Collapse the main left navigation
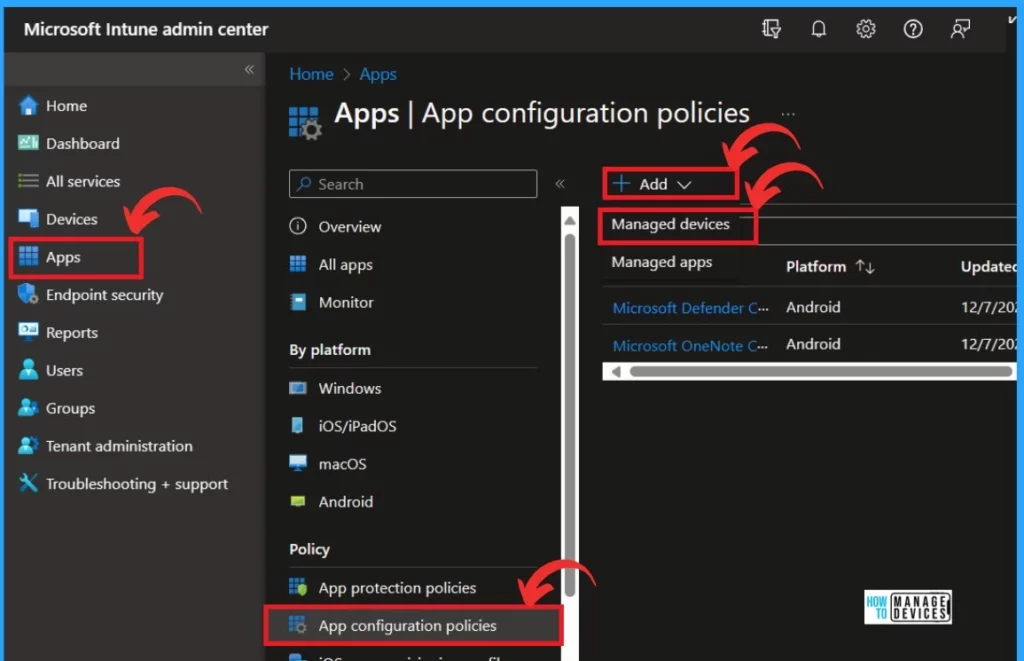This screenshot has width=1024, height=661. tap(249, 69)
